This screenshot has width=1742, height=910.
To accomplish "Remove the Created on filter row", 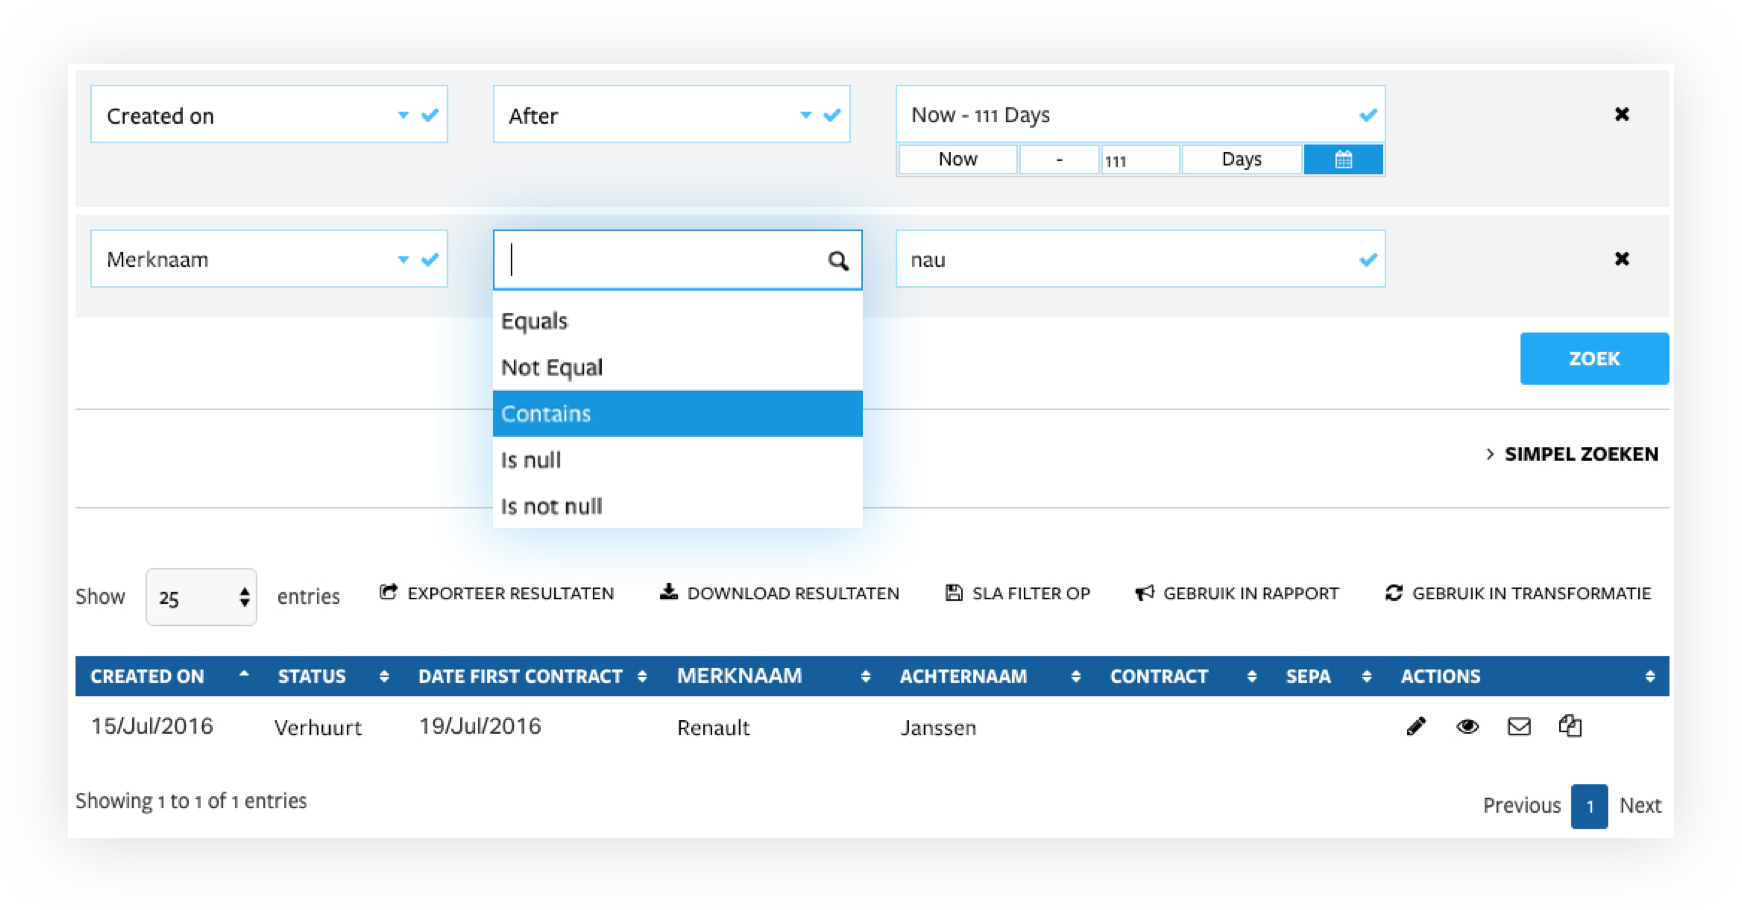I will [1622, 114].
